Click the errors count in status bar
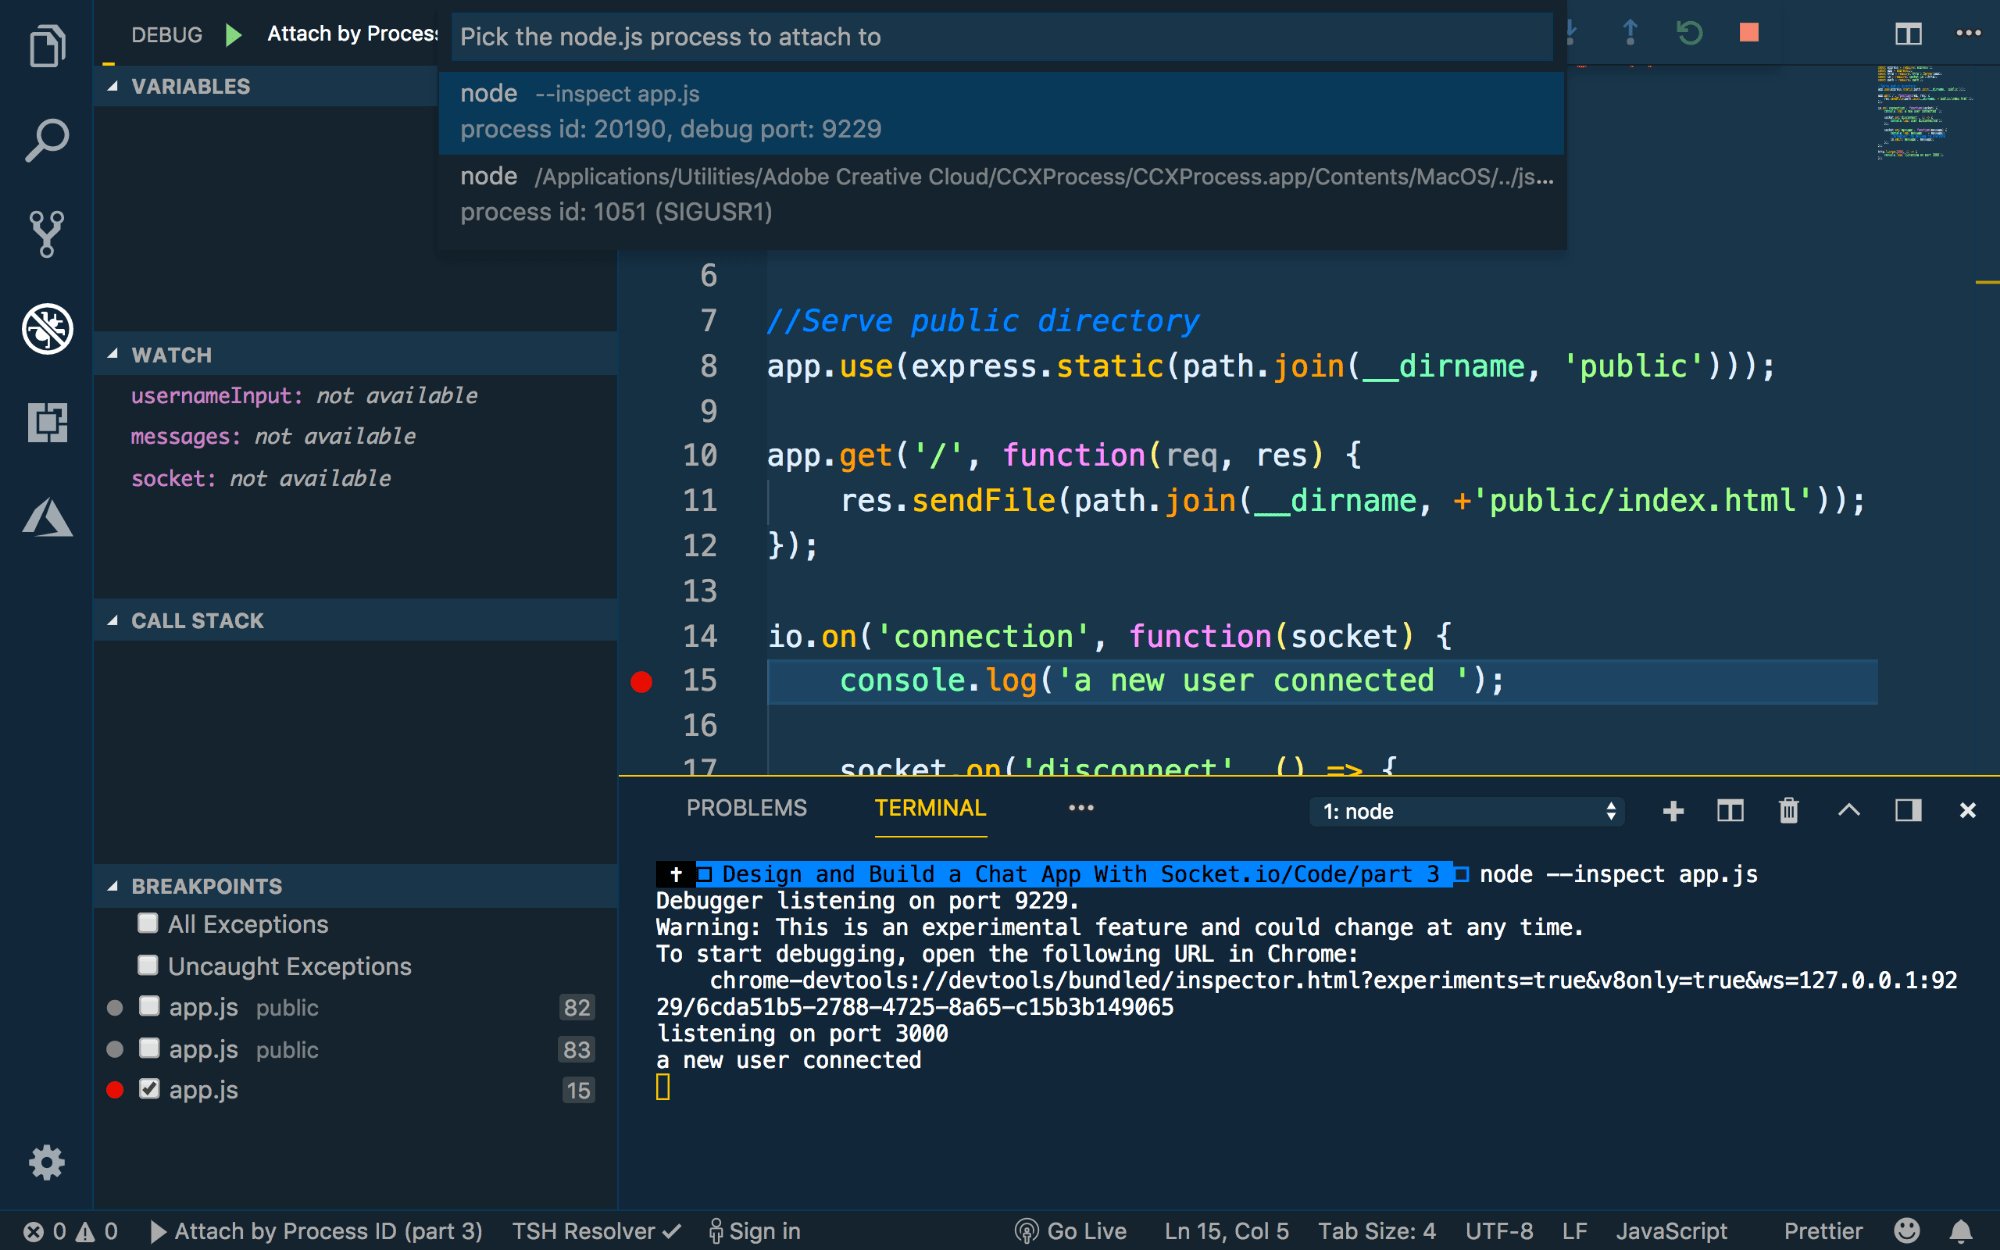Image resolution: width=2000 pixels, height=1250 pixels. pyautogui.click(x=45, y=1231)
